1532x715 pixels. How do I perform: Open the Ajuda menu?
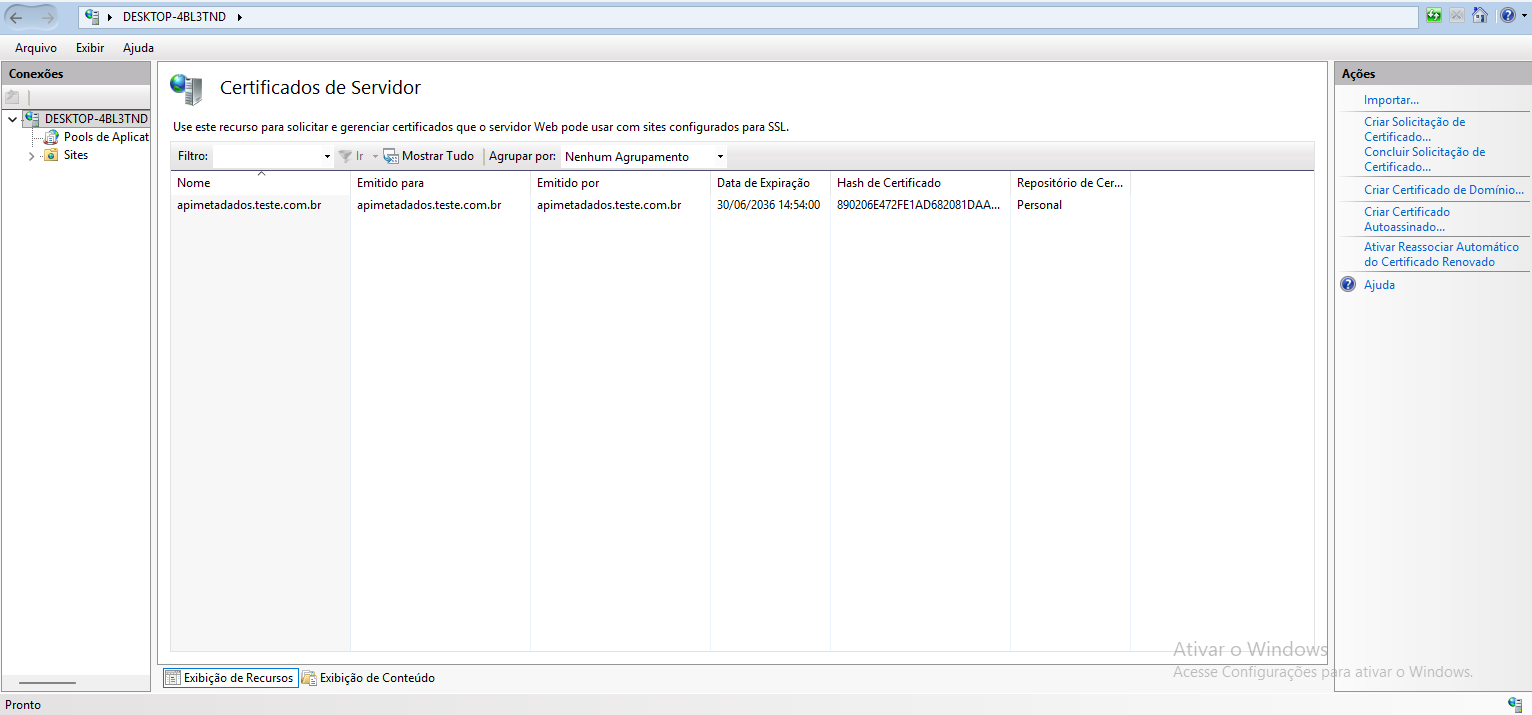[138, 48]
